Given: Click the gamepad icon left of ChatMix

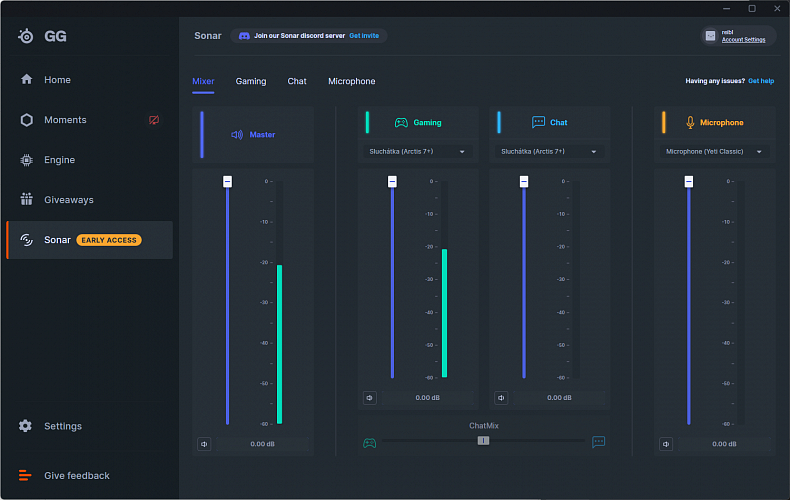Looking at the screenshot, I should [x=369, y=442].
